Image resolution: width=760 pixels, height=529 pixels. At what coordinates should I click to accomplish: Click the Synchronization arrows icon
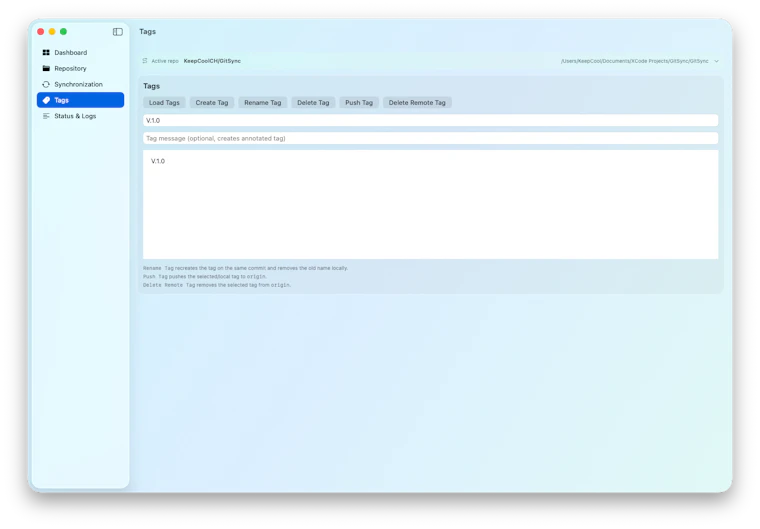46,84
